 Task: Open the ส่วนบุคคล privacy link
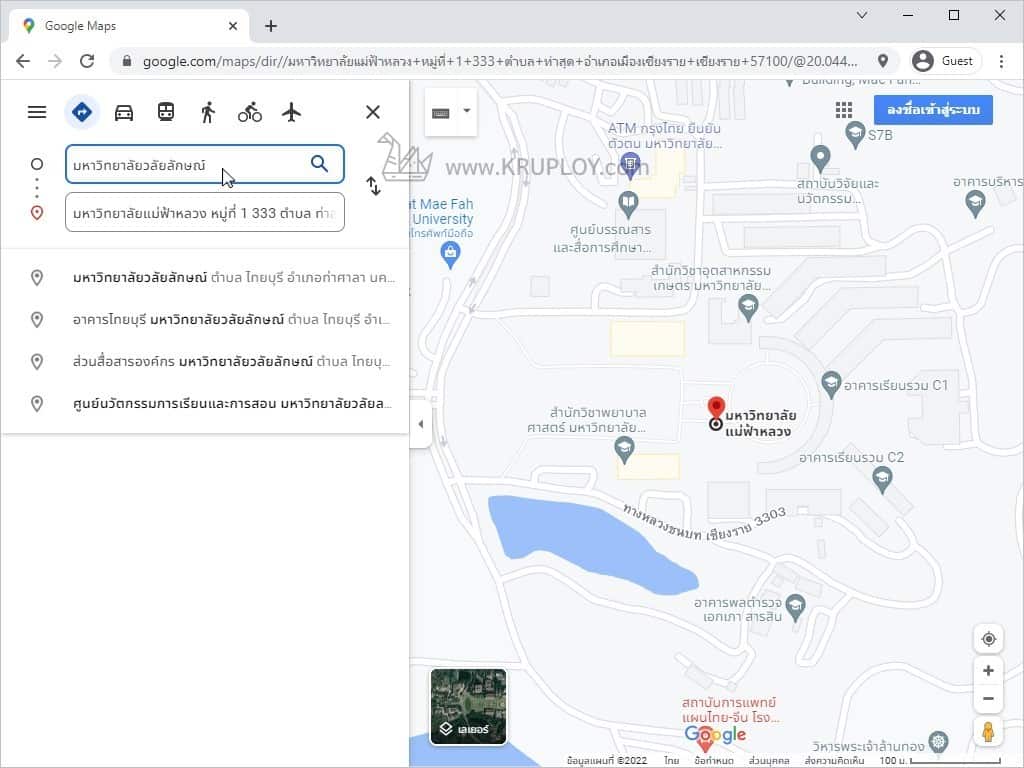pyautogui.click(x=769, y=760)
